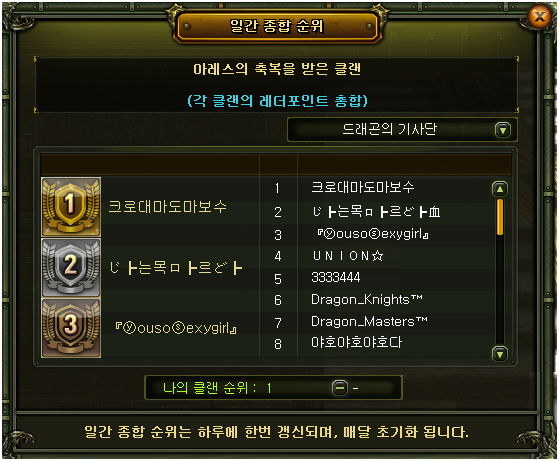Click the silver rank 2 medal icon
559x461 pixels.
(x=71, y=267)
